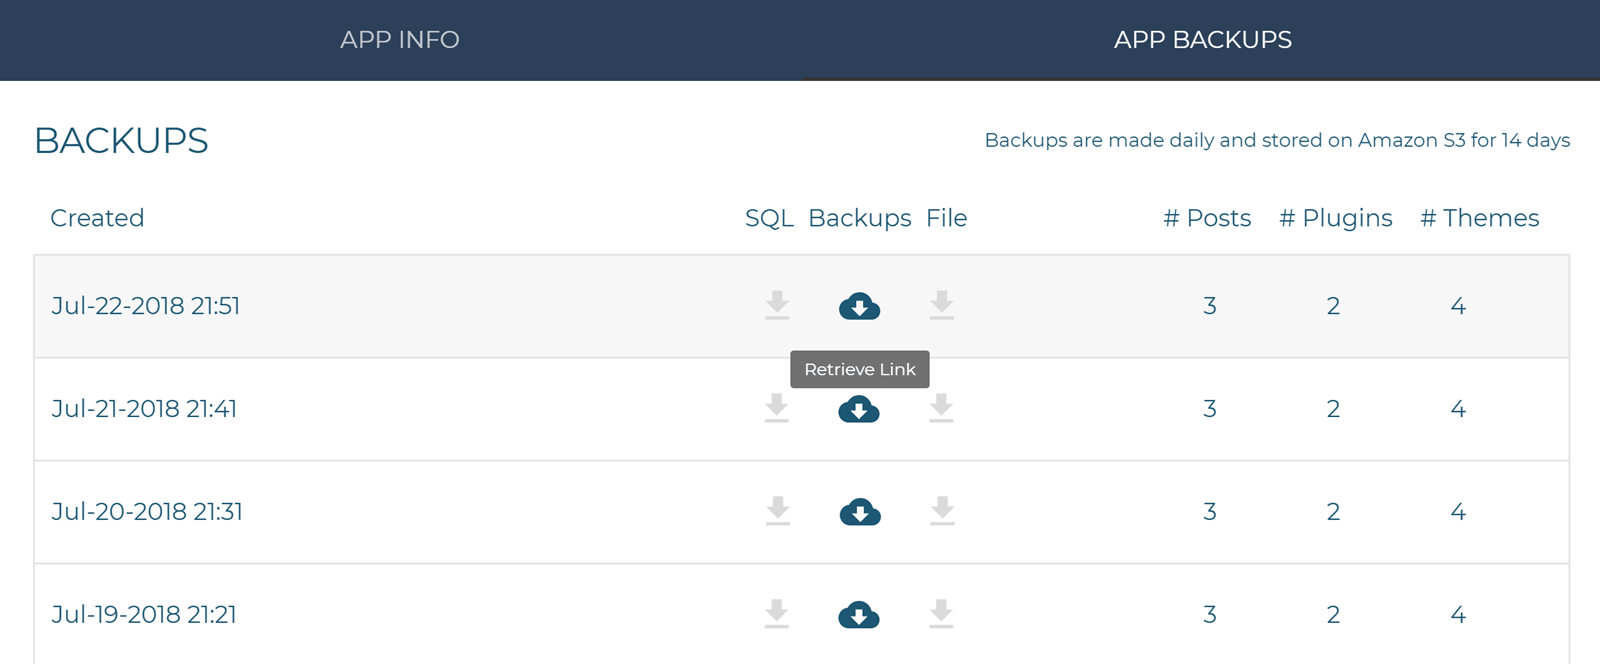Download the SQL backup from Jul-22-2018 row

777,307
